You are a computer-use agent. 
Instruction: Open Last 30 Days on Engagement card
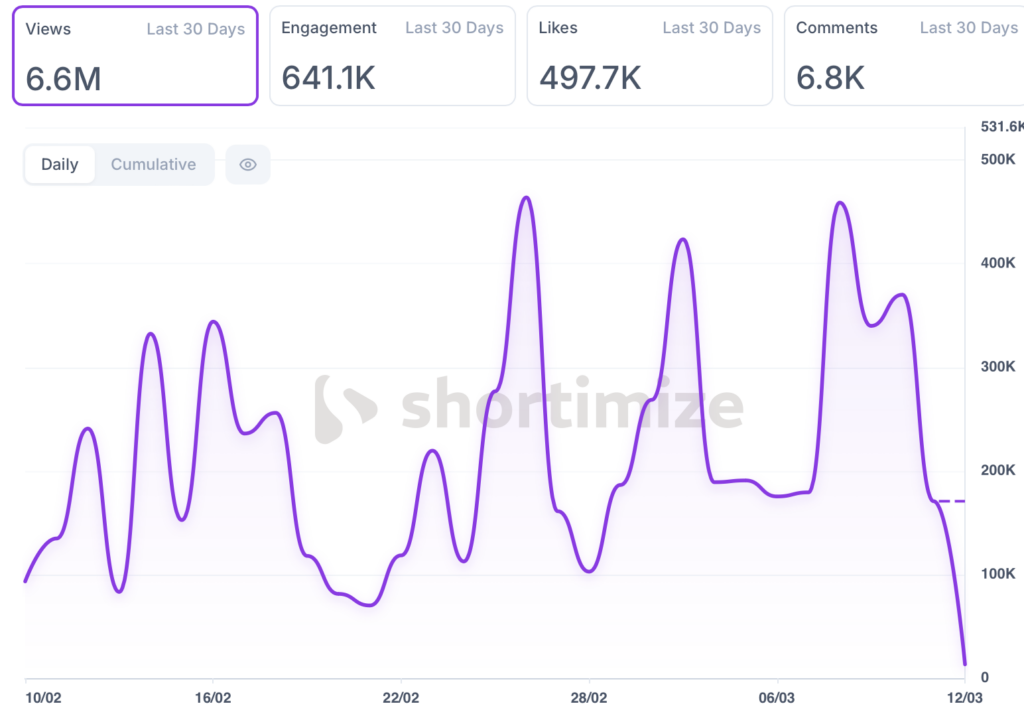(x=454, y=29)
